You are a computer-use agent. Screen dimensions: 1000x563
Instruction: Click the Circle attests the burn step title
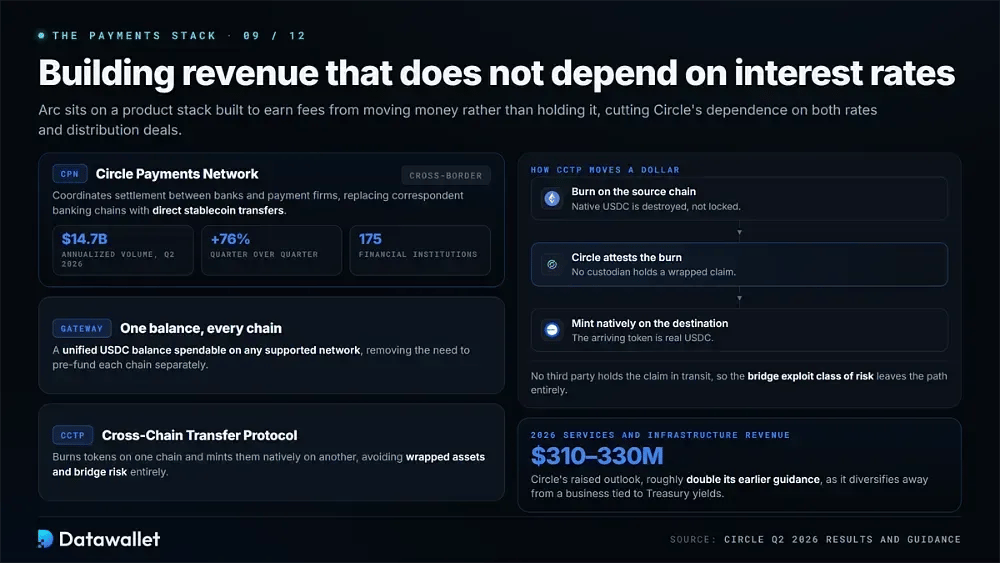(x=626, y=257)
